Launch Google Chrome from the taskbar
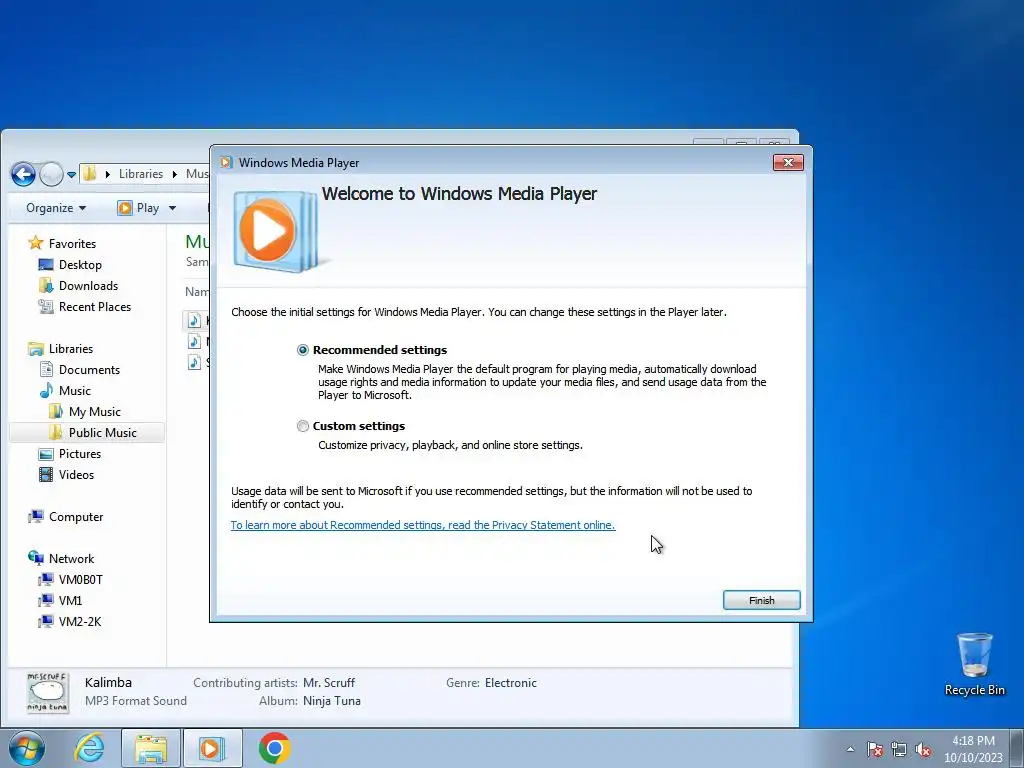The width and height of the screenshot is (1024, 768). pyautogui.click(x=274, y=748)
